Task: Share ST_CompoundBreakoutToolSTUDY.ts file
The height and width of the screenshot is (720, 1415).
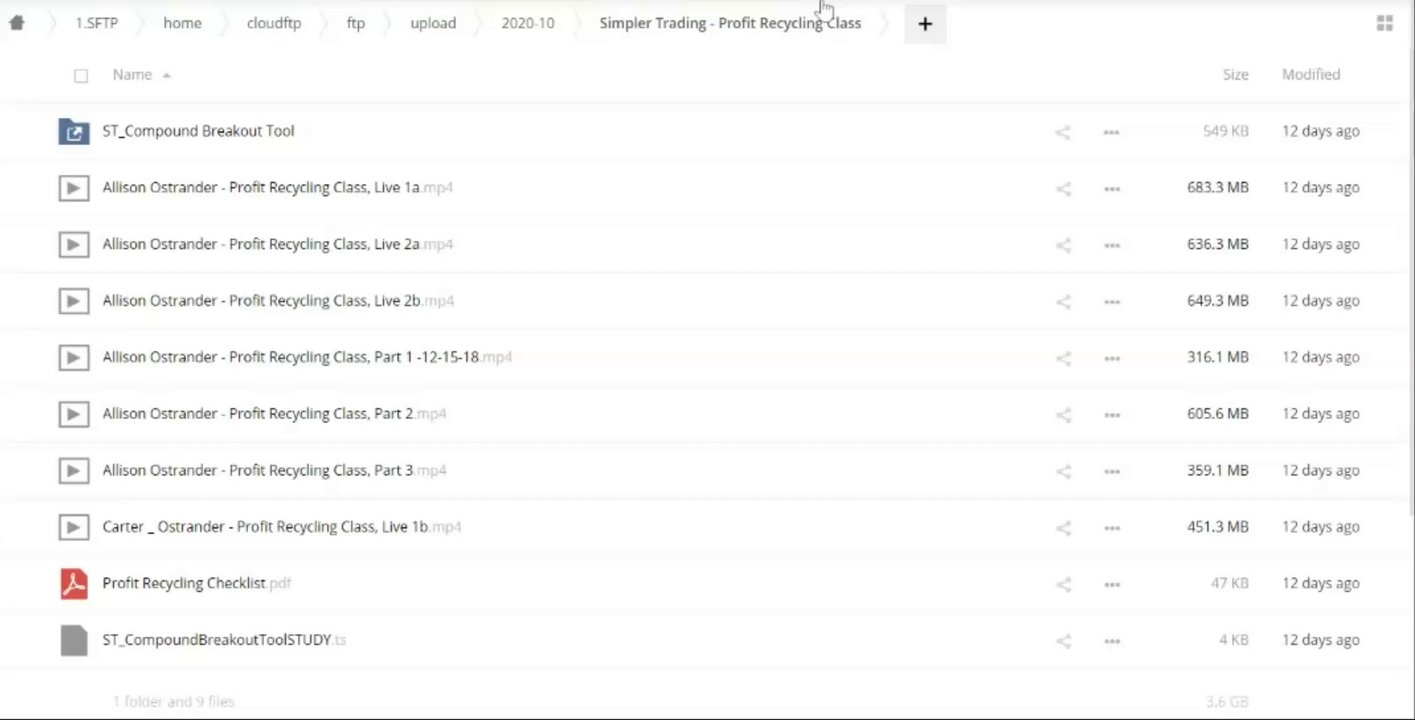Action: (1063, 641)
